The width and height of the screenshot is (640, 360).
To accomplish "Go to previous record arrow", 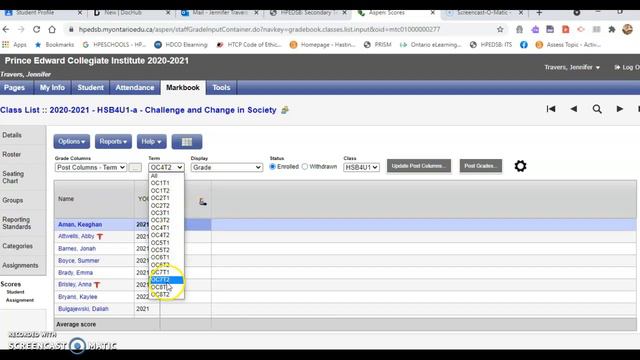I will (573, 109).
